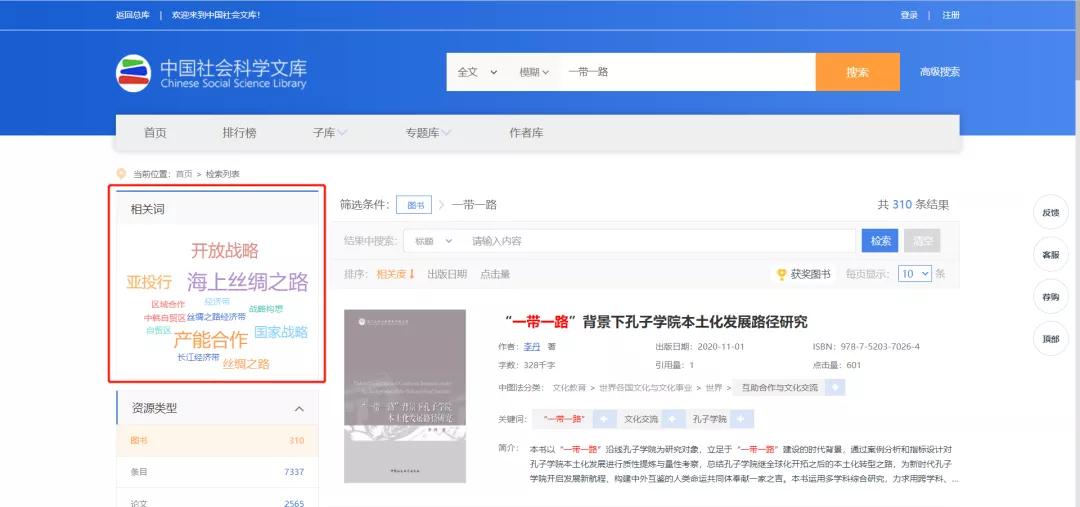Add the 孔子学院 keyword with its plus icon
The image size is (1080, 507).
(741, 419)
